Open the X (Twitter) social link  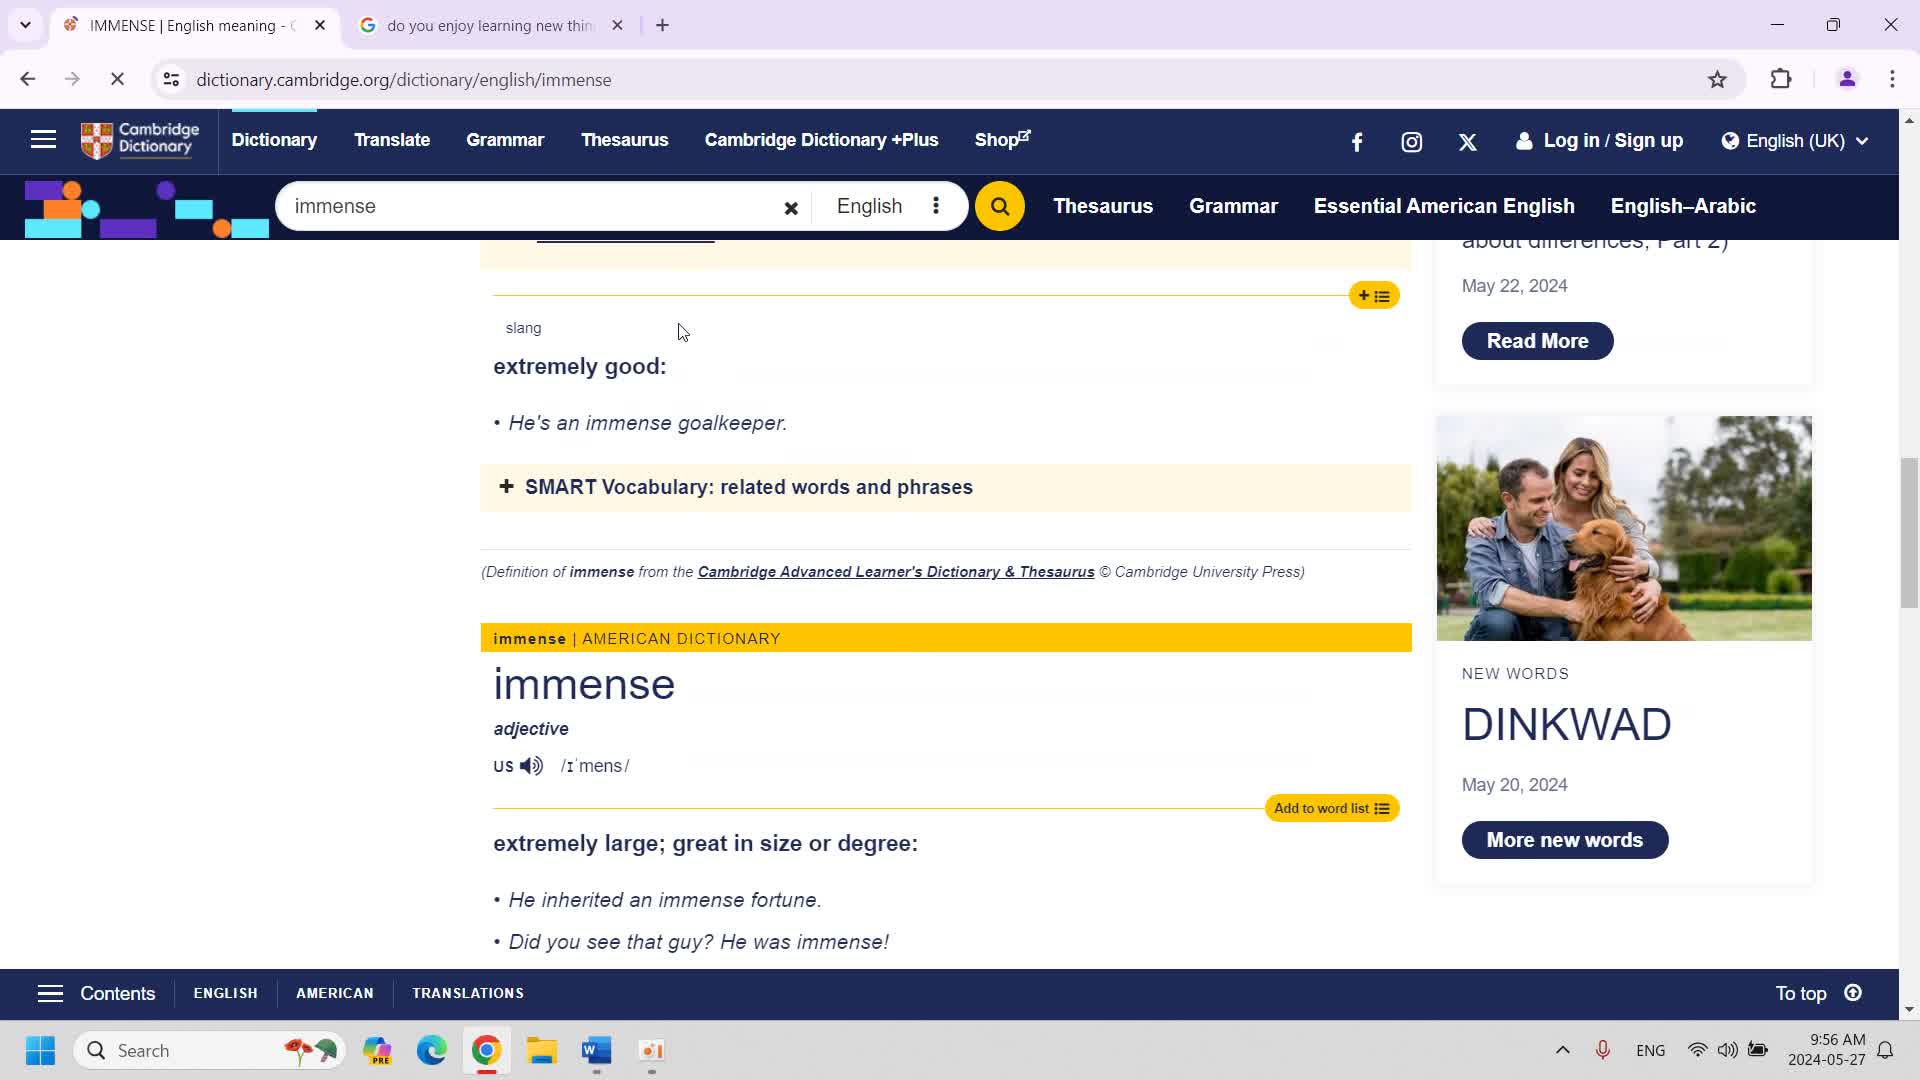(x=1467, y=142)
